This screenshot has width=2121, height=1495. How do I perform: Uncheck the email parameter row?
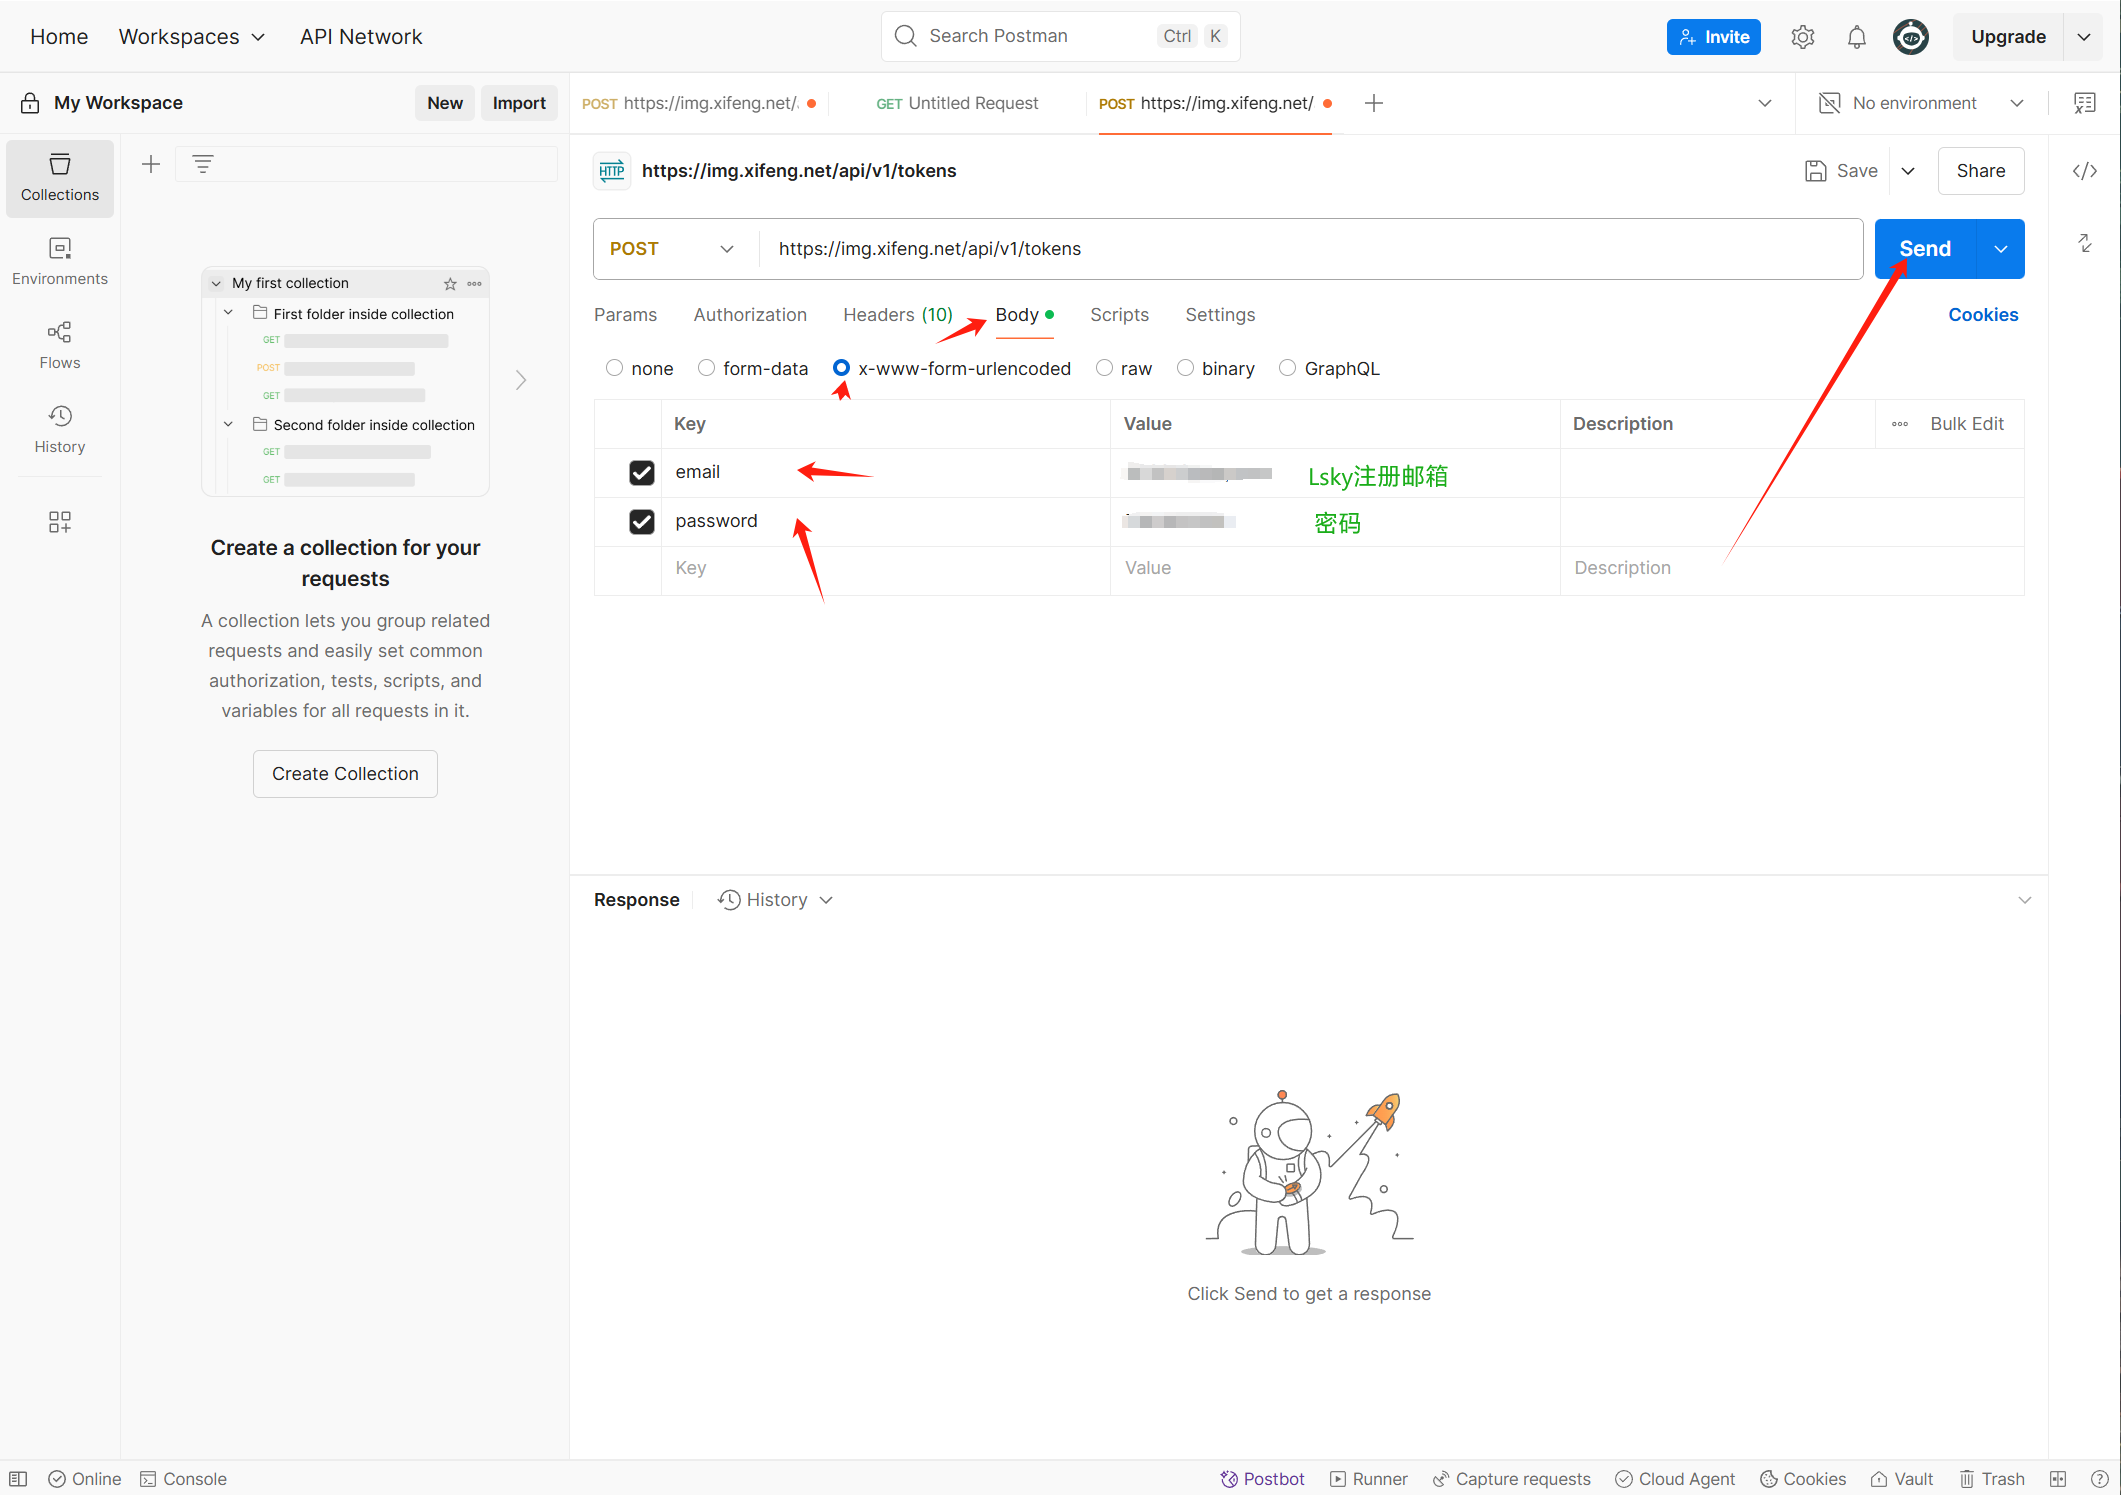642,472
